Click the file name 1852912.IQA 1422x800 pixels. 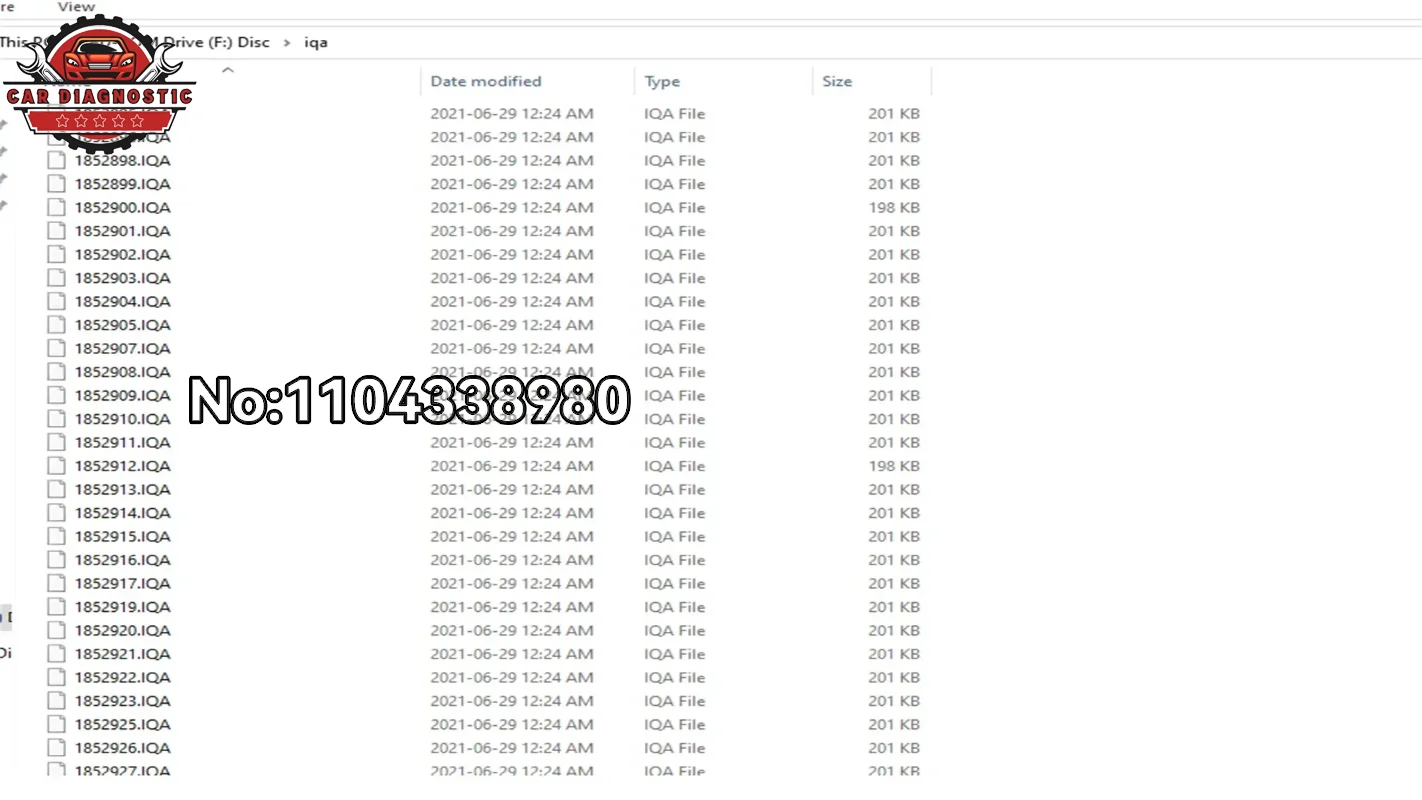(x=122, y=466)
